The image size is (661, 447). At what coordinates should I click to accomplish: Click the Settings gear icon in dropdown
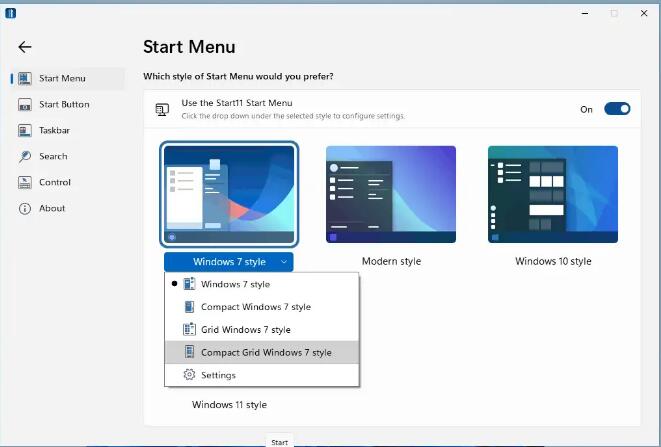(x=189, y=374)
